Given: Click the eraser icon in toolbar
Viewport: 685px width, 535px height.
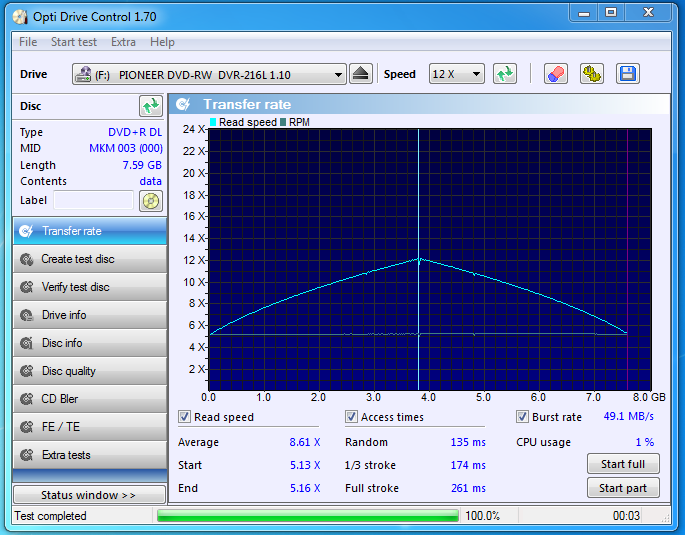Looking at the screenshot, I should tap(556, 74).
